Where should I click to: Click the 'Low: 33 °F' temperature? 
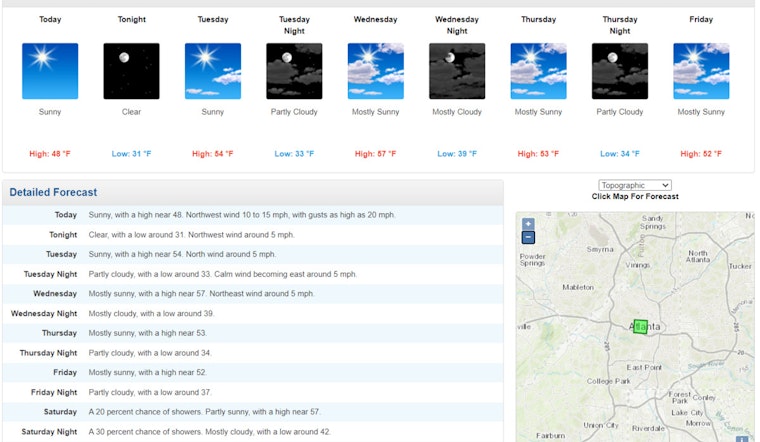(294, 154)
